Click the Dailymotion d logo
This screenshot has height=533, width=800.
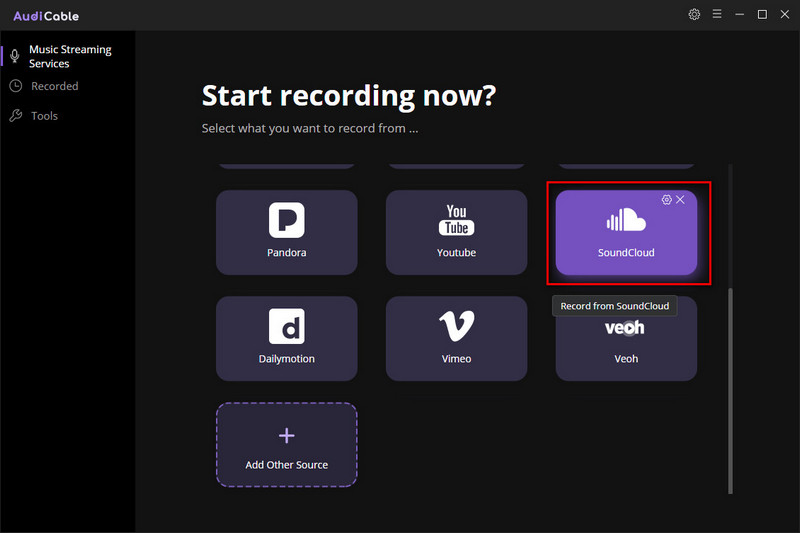click(287, 326)
